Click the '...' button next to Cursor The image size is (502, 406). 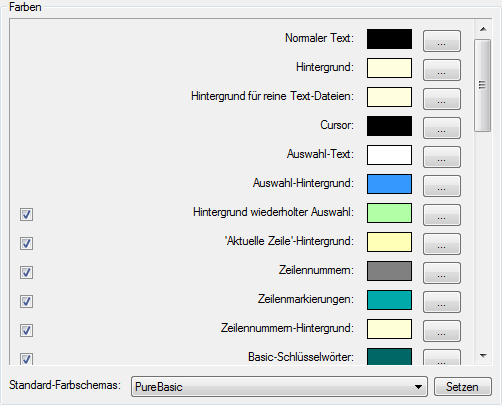pos(442,128)
